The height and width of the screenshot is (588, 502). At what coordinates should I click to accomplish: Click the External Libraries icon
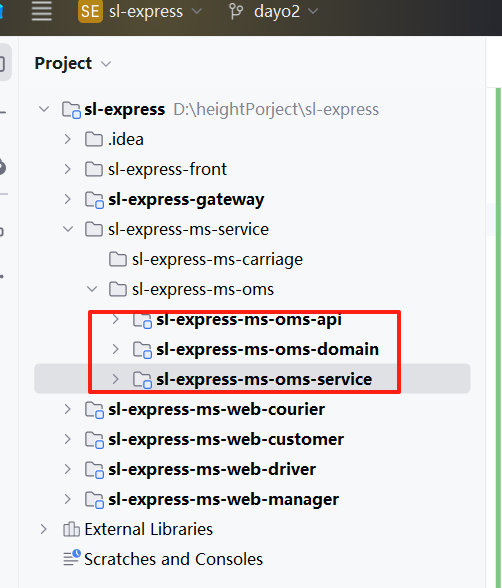coord(71,529)
